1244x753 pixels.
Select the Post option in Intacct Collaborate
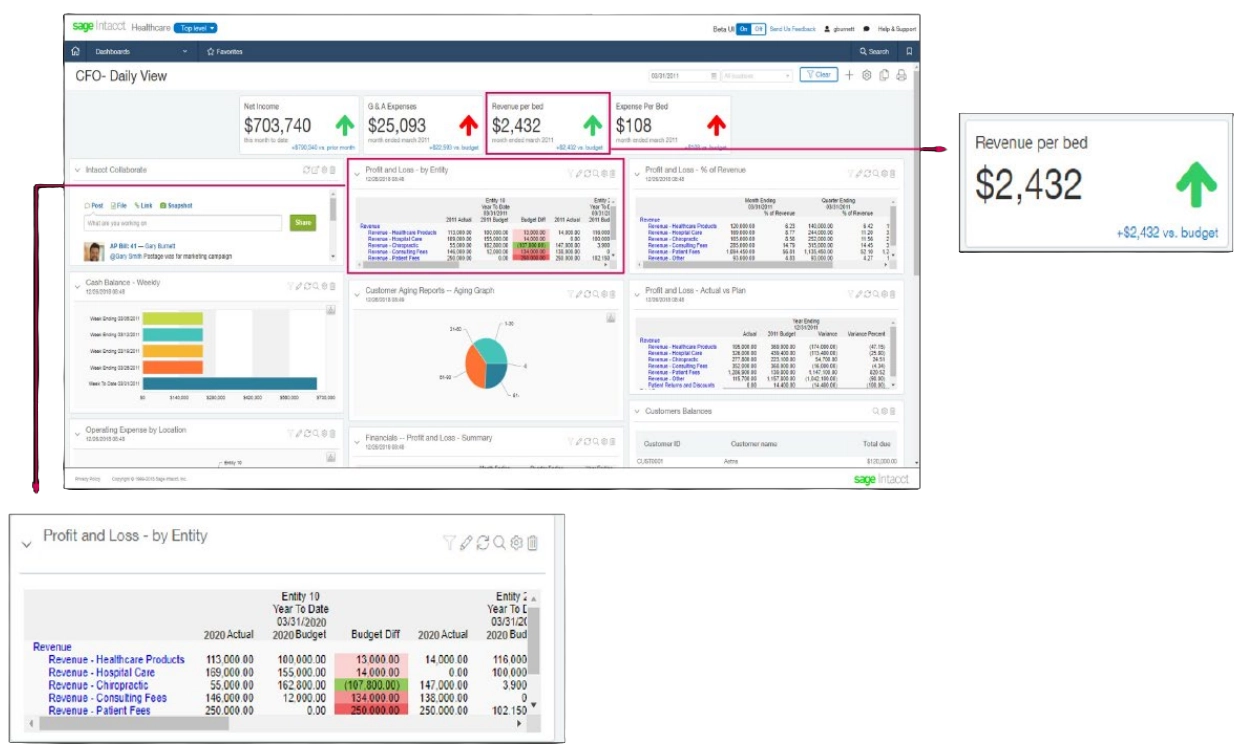pos(94,205)
